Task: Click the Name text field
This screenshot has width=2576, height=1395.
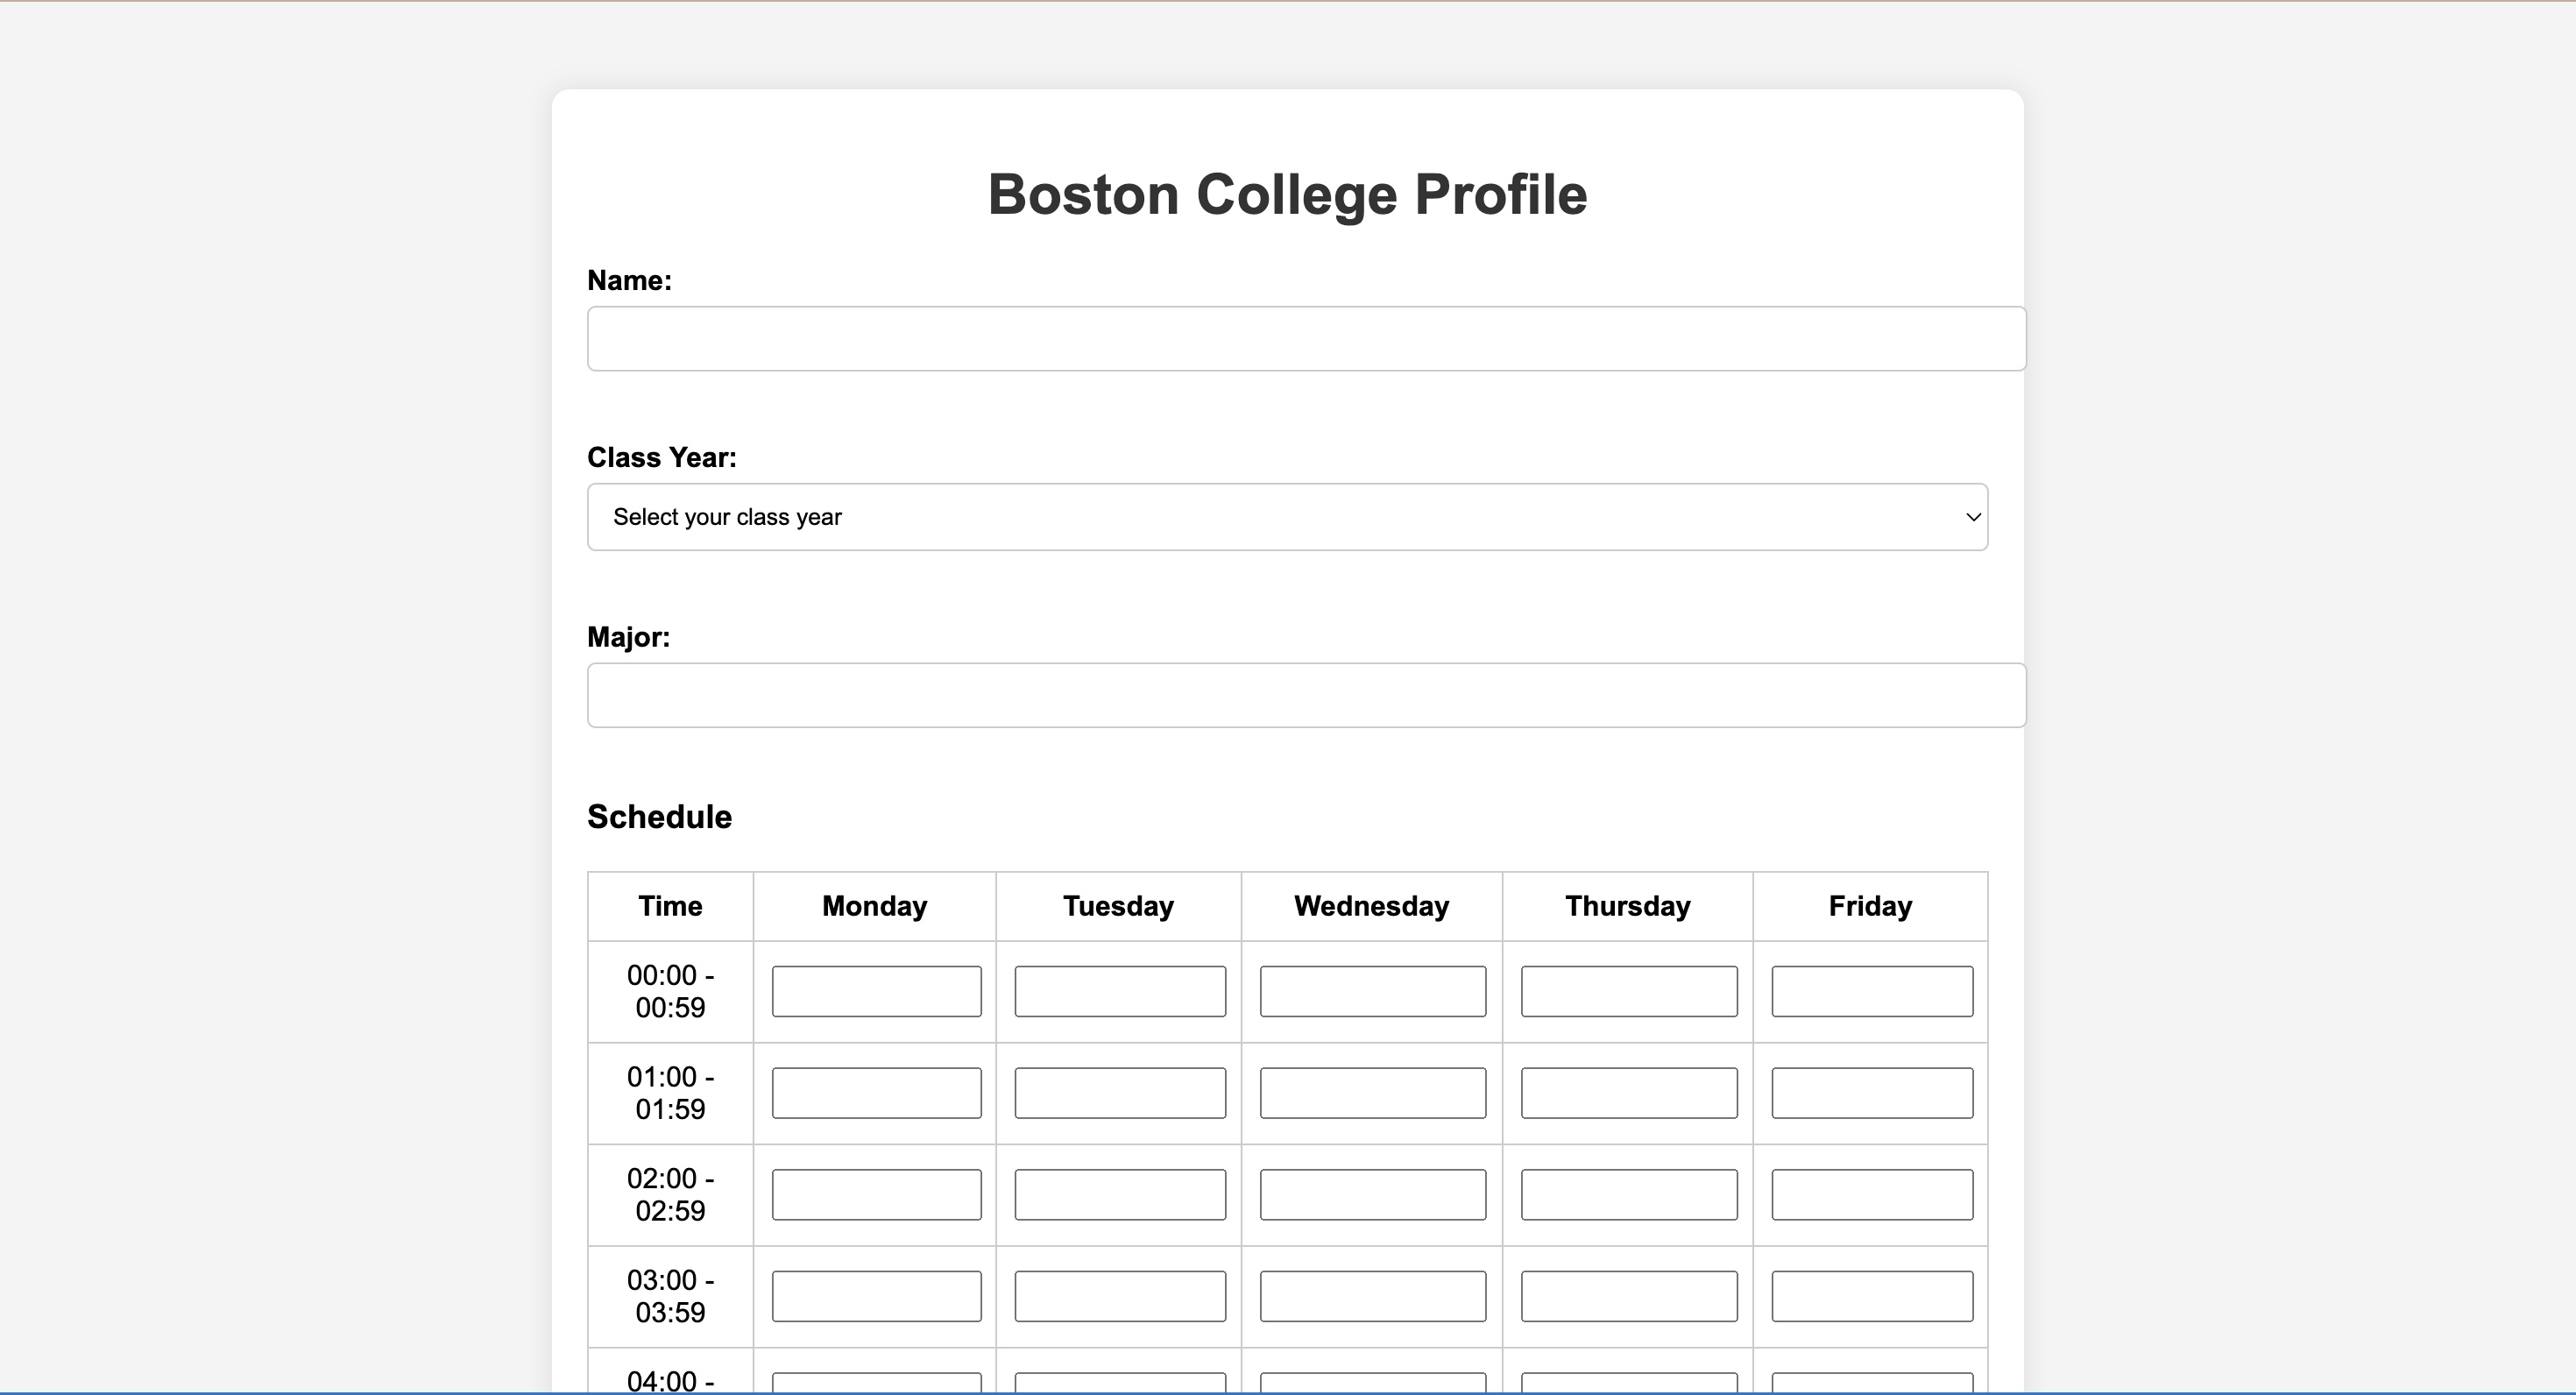Action: point(1306,339)
